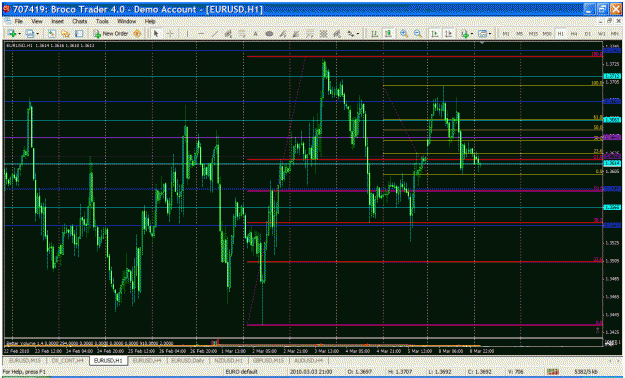Screen dimensions: 625x378
Task: Choose the equidistant channel tool
Action: click(228, 34)
